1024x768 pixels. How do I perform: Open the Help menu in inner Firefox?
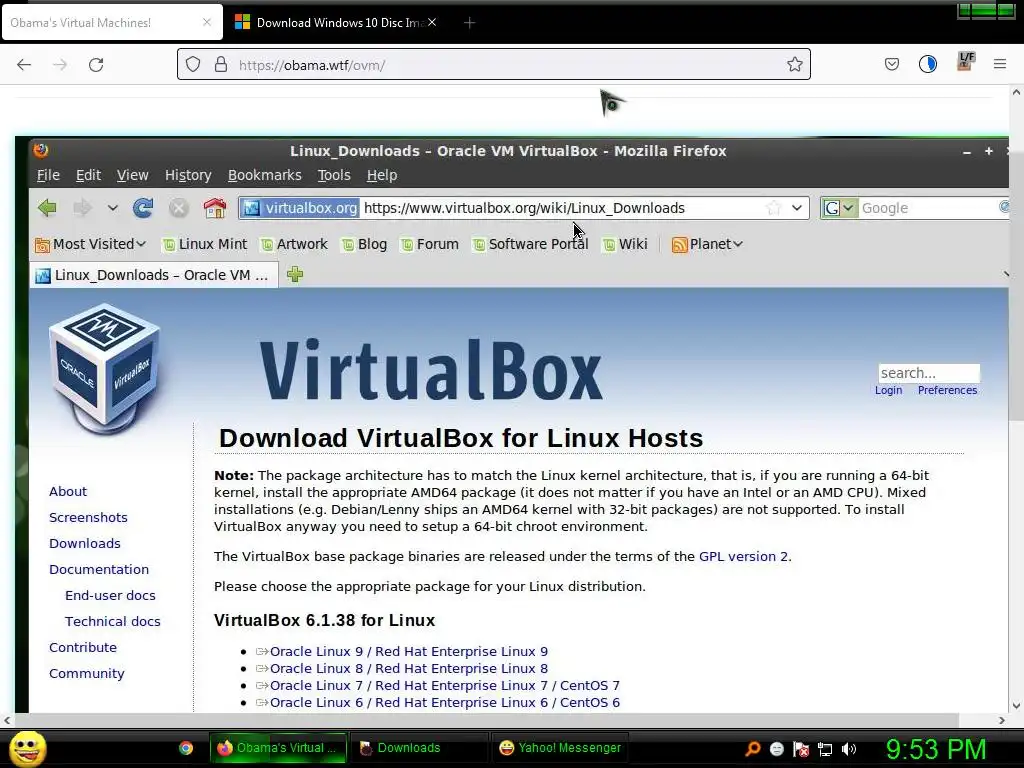pos(381,175)
